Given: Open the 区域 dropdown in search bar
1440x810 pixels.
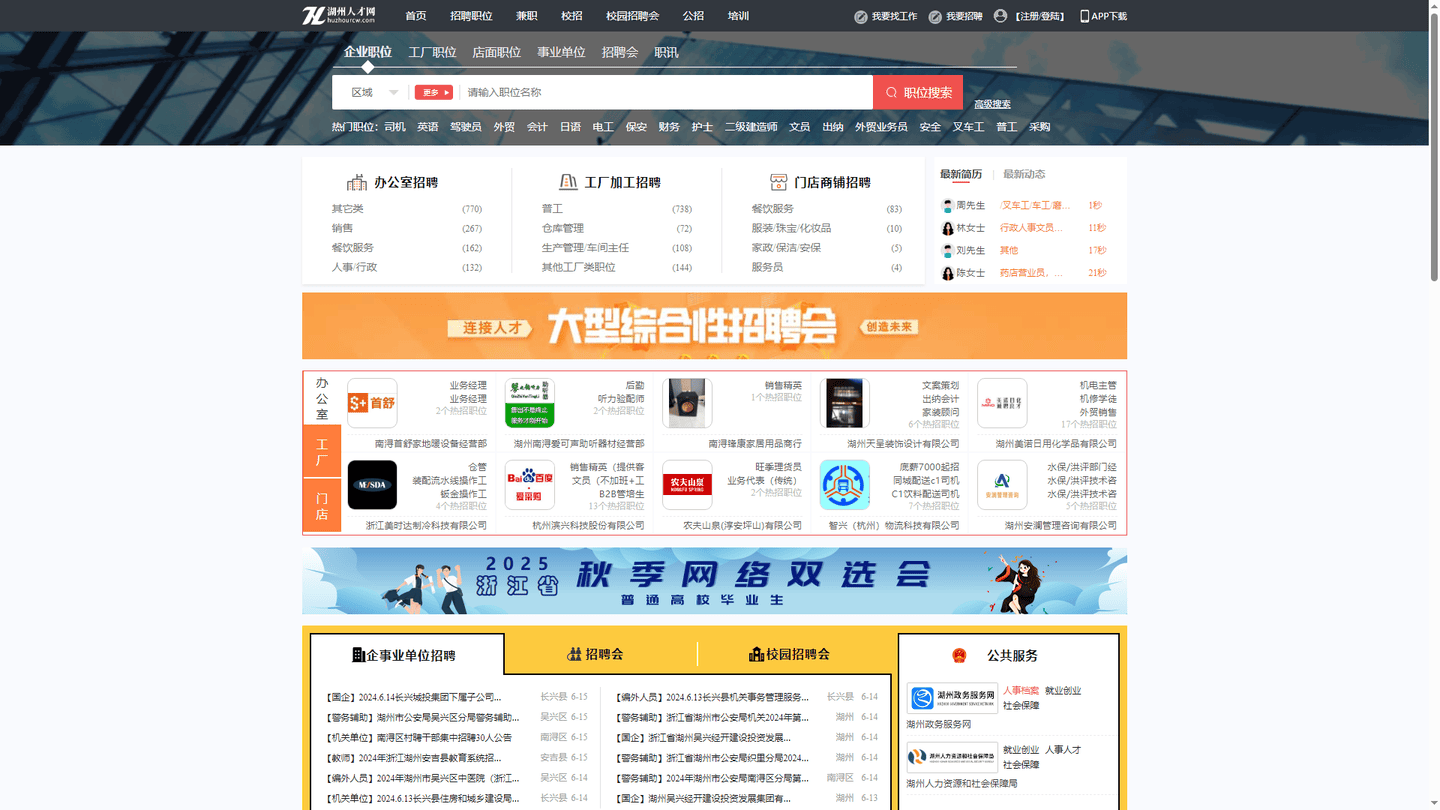Looking at the screenshot, I should pyautogui.click(x=374, y=92).
